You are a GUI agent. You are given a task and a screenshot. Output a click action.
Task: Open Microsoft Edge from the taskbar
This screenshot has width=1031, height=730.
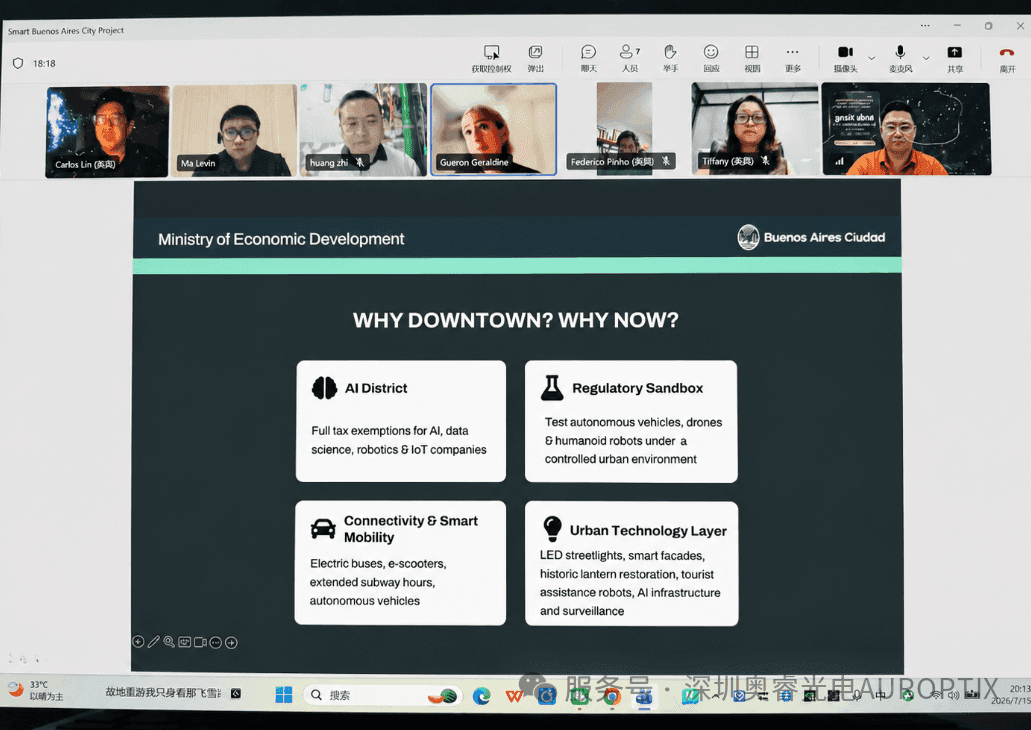click(x=482, y=696)
